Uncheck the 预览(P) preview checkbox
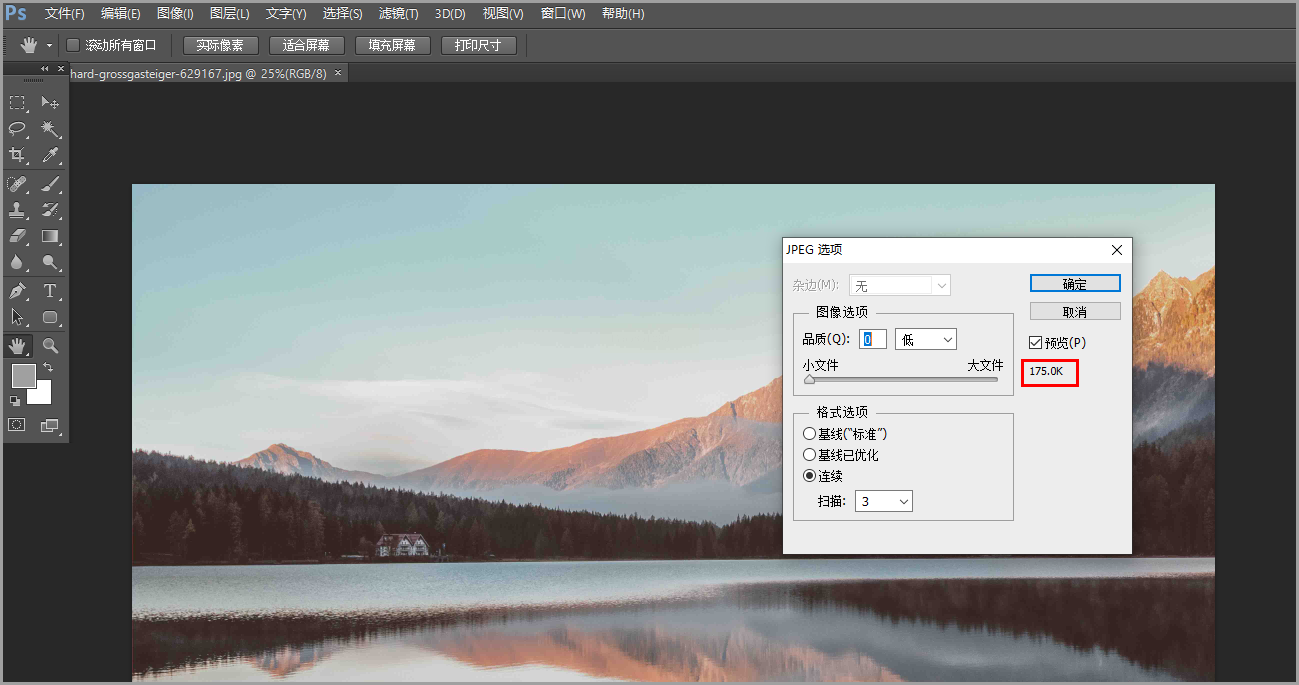The width and height of the screenshot is (1299, 685). [x=1036, y=343]
